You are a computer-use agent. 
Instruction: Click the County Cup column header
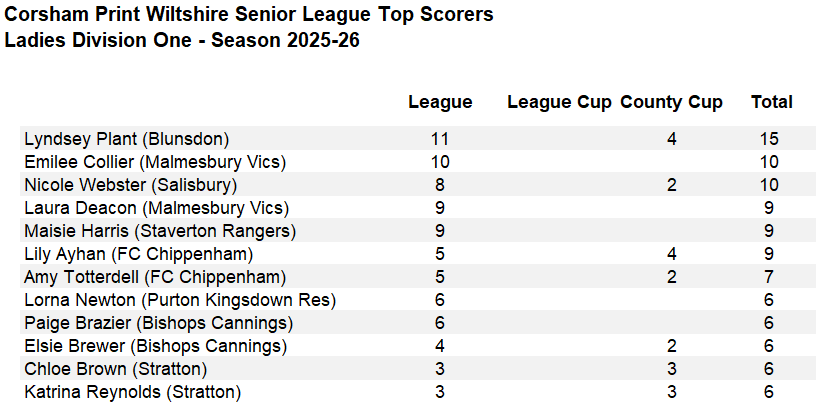(671, 102)
